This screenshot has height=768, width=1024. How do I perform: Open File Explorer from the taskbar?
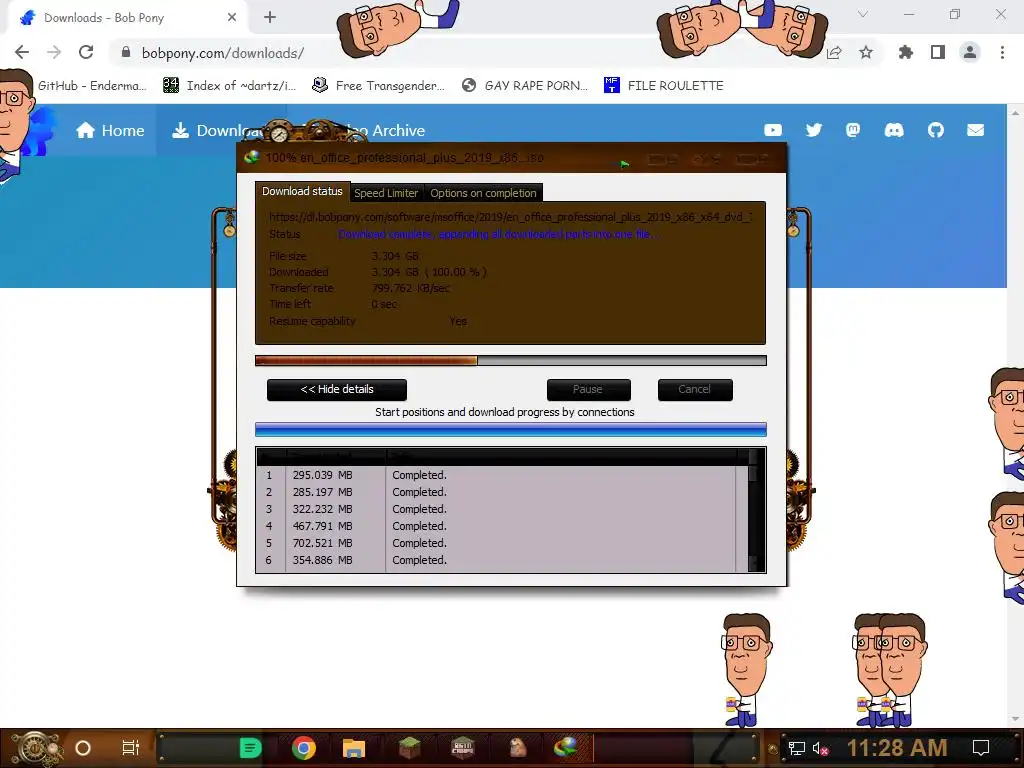click(354, 748)
